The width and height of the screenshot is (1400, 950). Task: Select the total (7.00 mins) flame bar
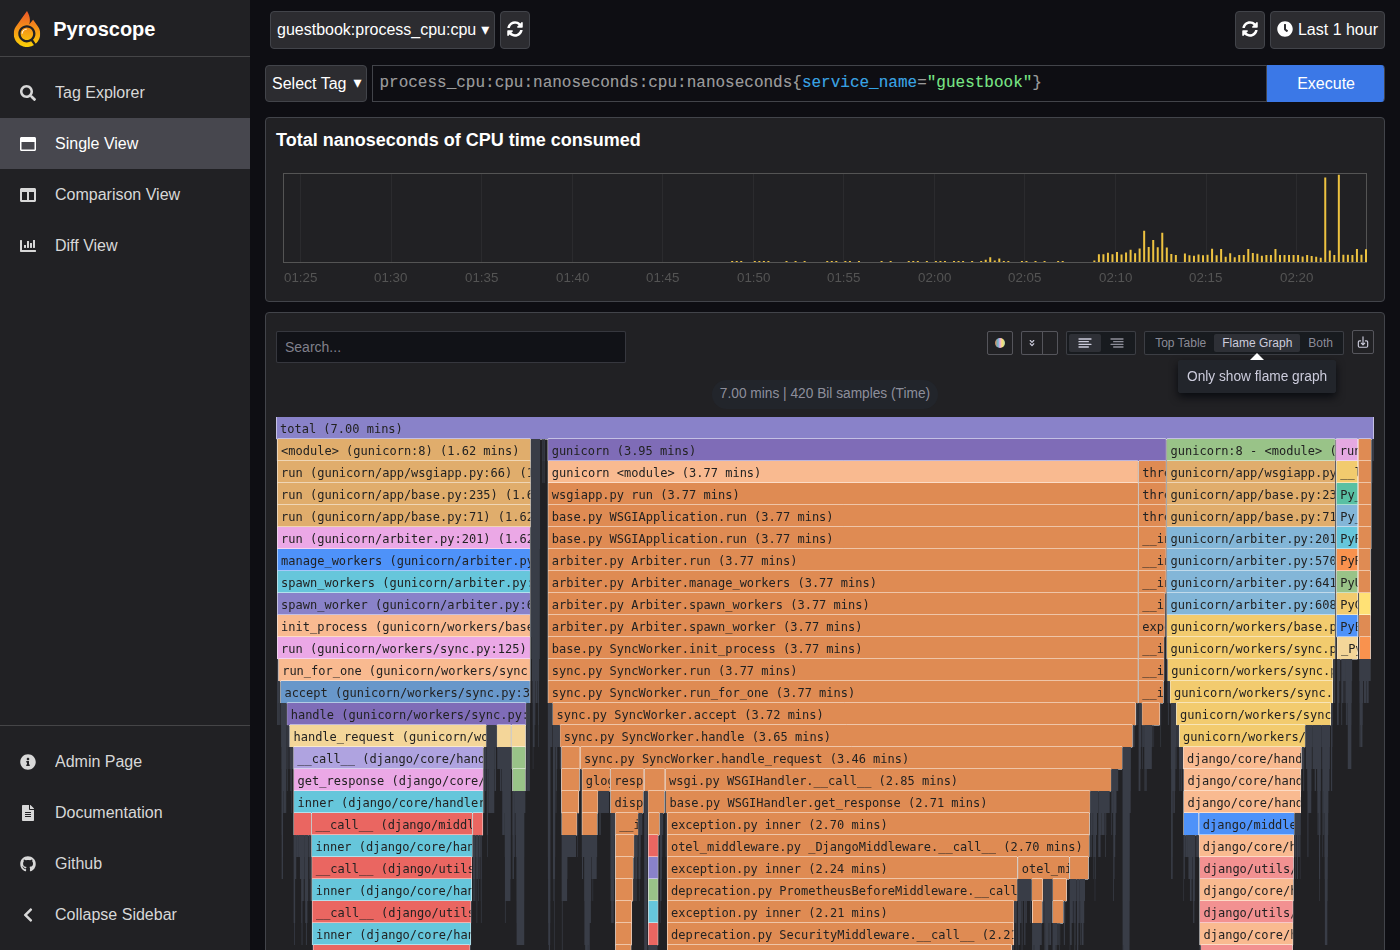click(x=825, y=429)
